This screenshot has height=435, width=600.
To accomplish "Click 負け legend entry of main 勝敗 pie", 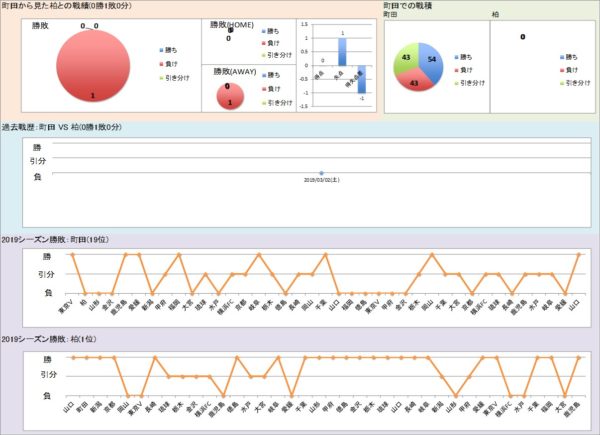I will point(168,64).
